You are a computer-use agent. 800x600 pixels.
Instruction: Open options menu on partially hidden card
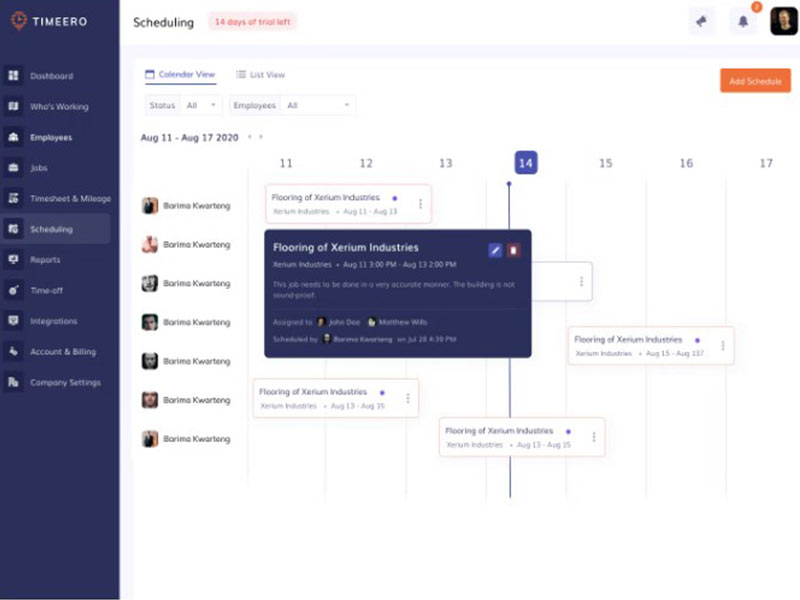581,281
